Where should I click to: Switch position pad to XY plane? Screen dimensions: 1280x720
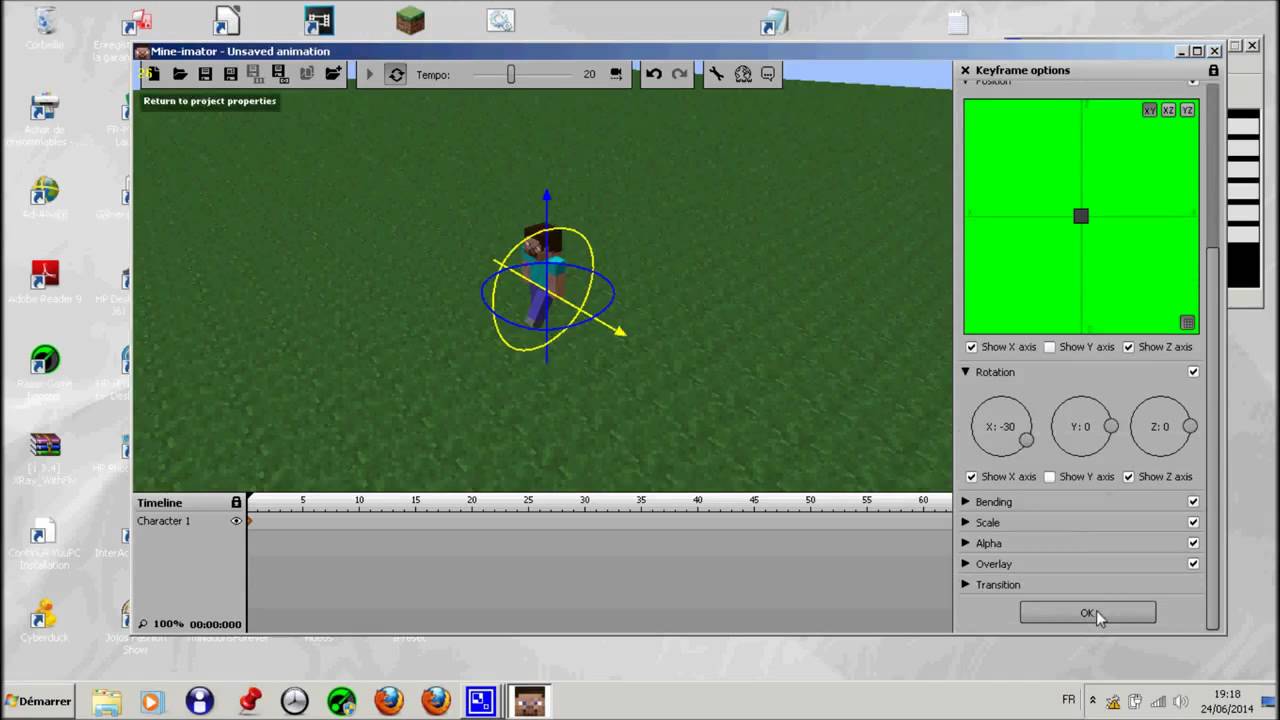point(1150,110)
